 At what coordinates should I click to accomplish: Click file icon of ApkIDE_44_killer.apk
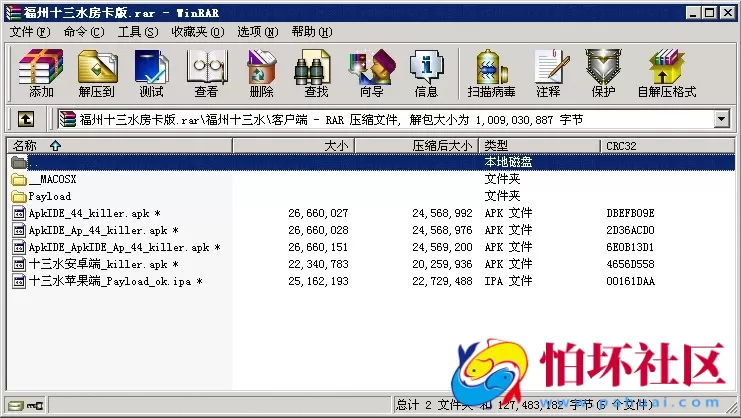19,213
